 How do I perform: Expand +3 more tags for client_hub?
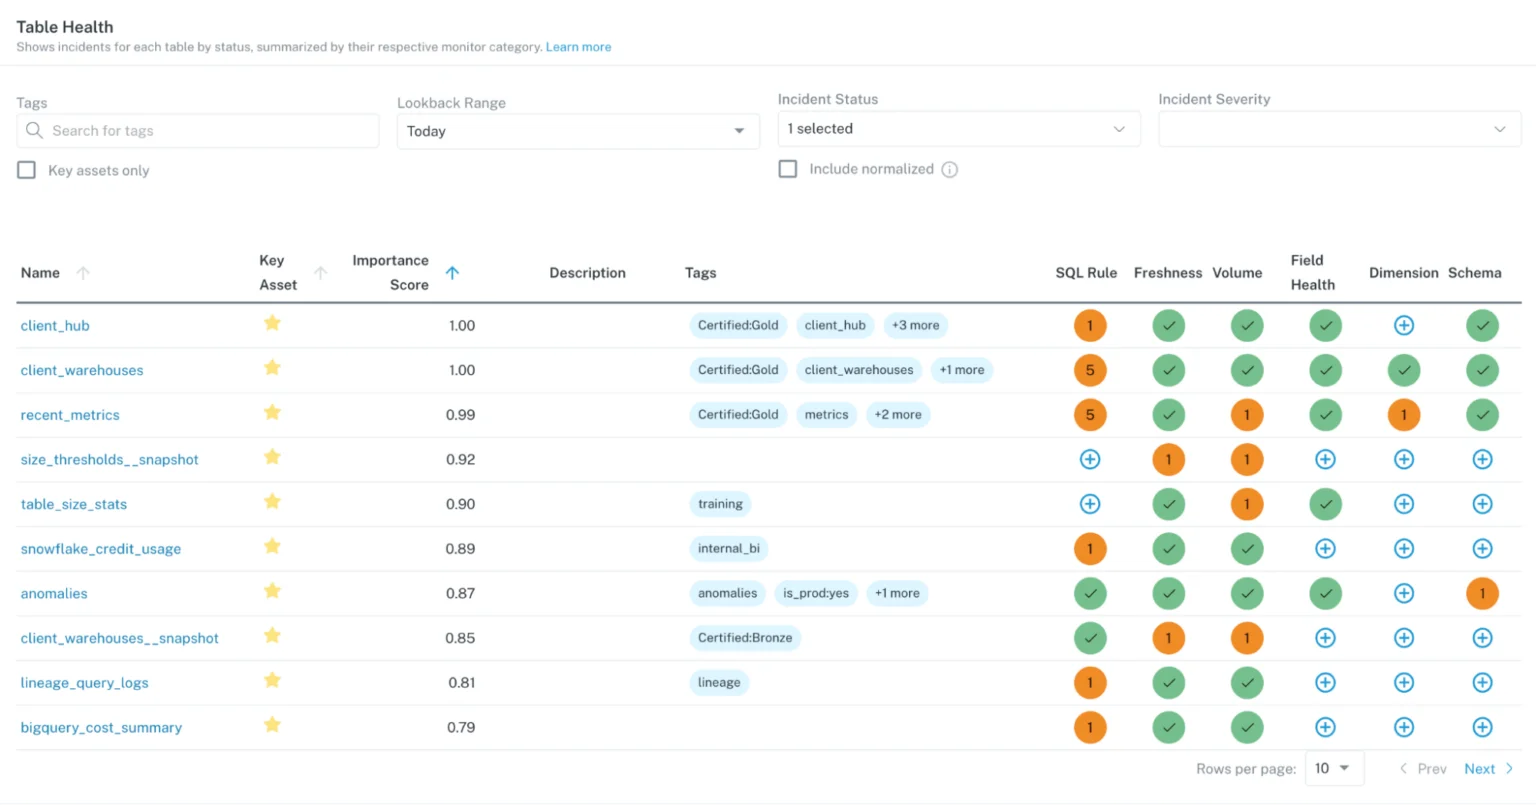click(x=916, y=325)
